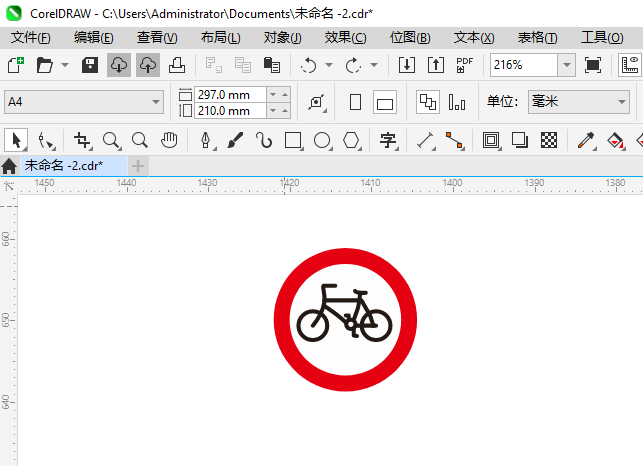Click the Import icon
The image size is (643, 466).
coord(407,65)
